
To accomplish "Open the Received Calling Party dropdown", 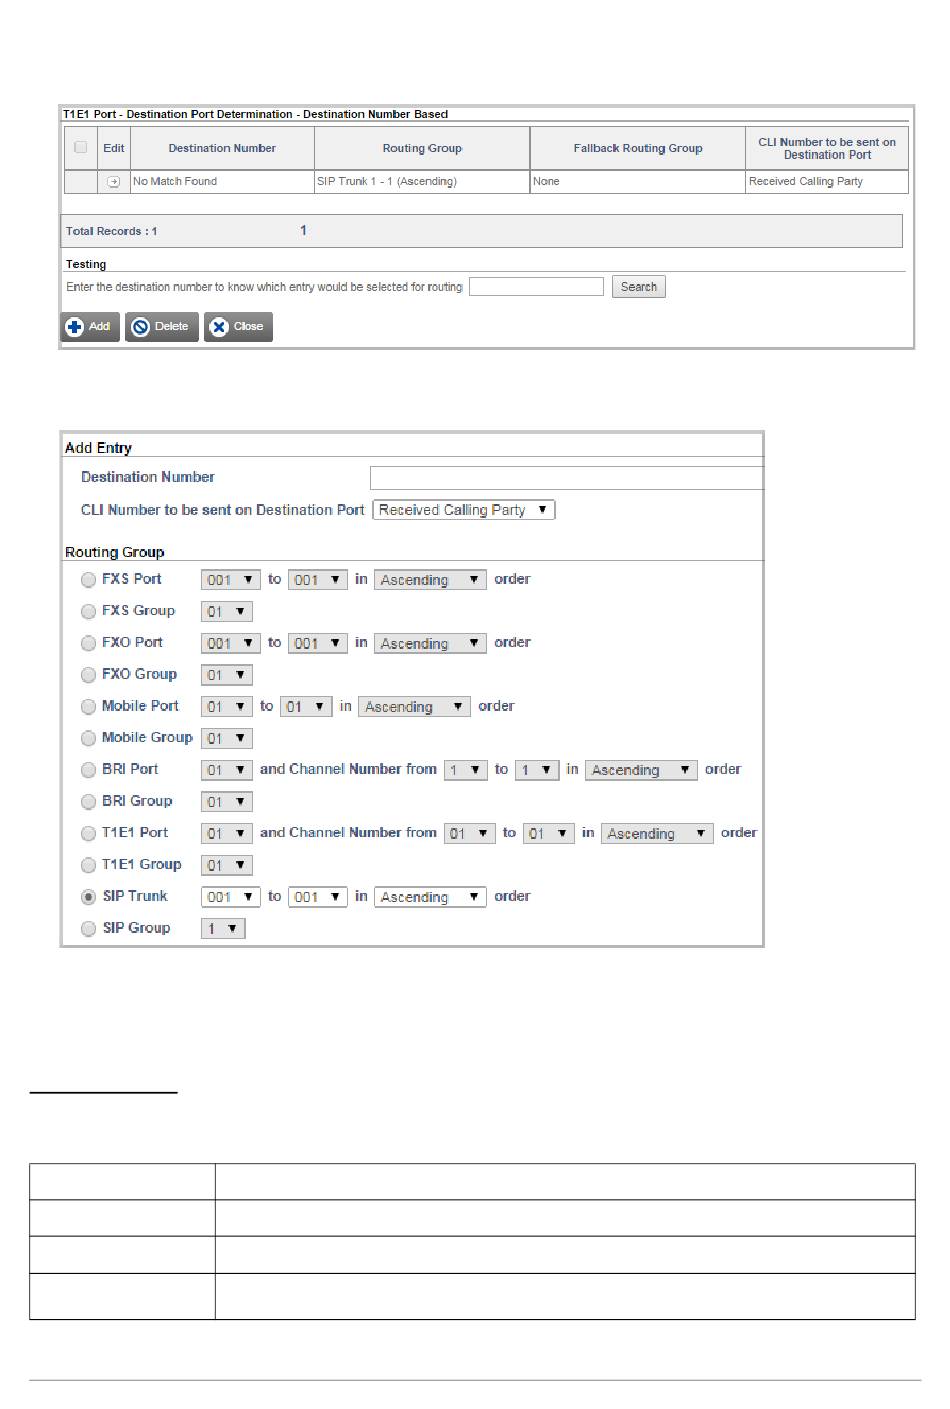I will tap(464, 510).
